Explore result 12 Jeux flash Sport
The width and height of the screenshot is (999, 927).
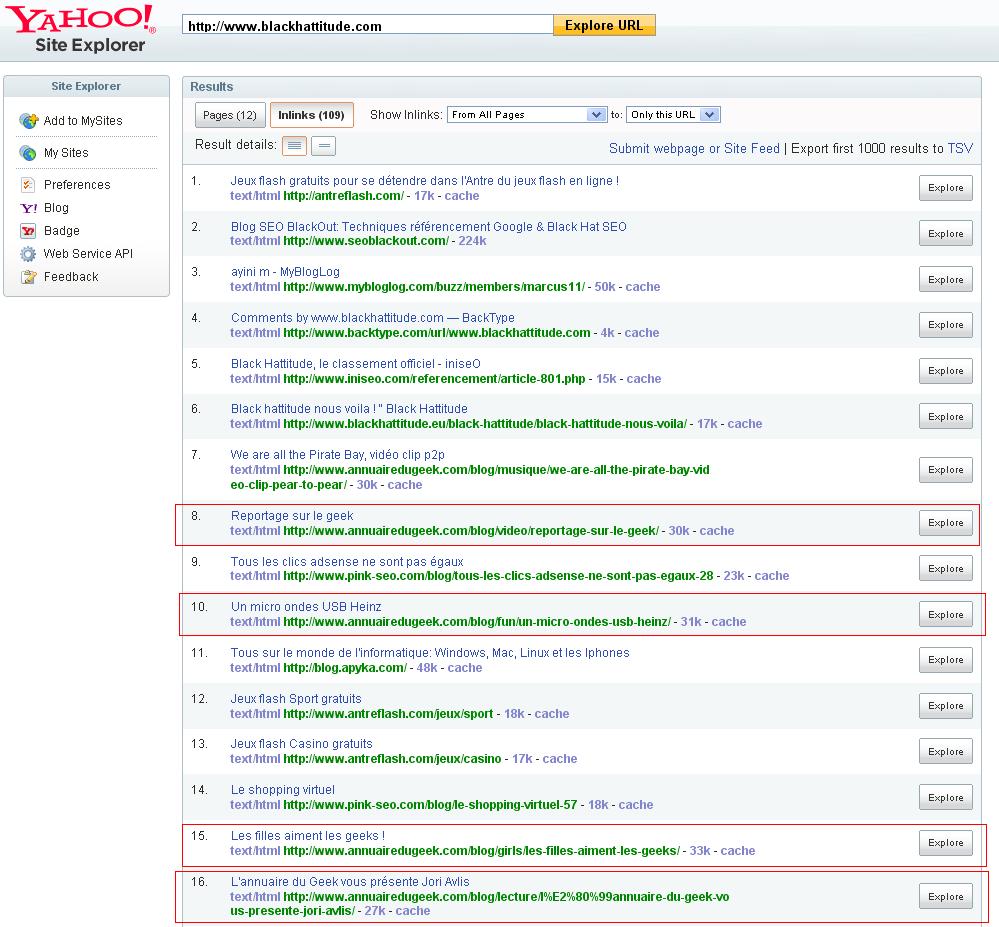[945, 706]
